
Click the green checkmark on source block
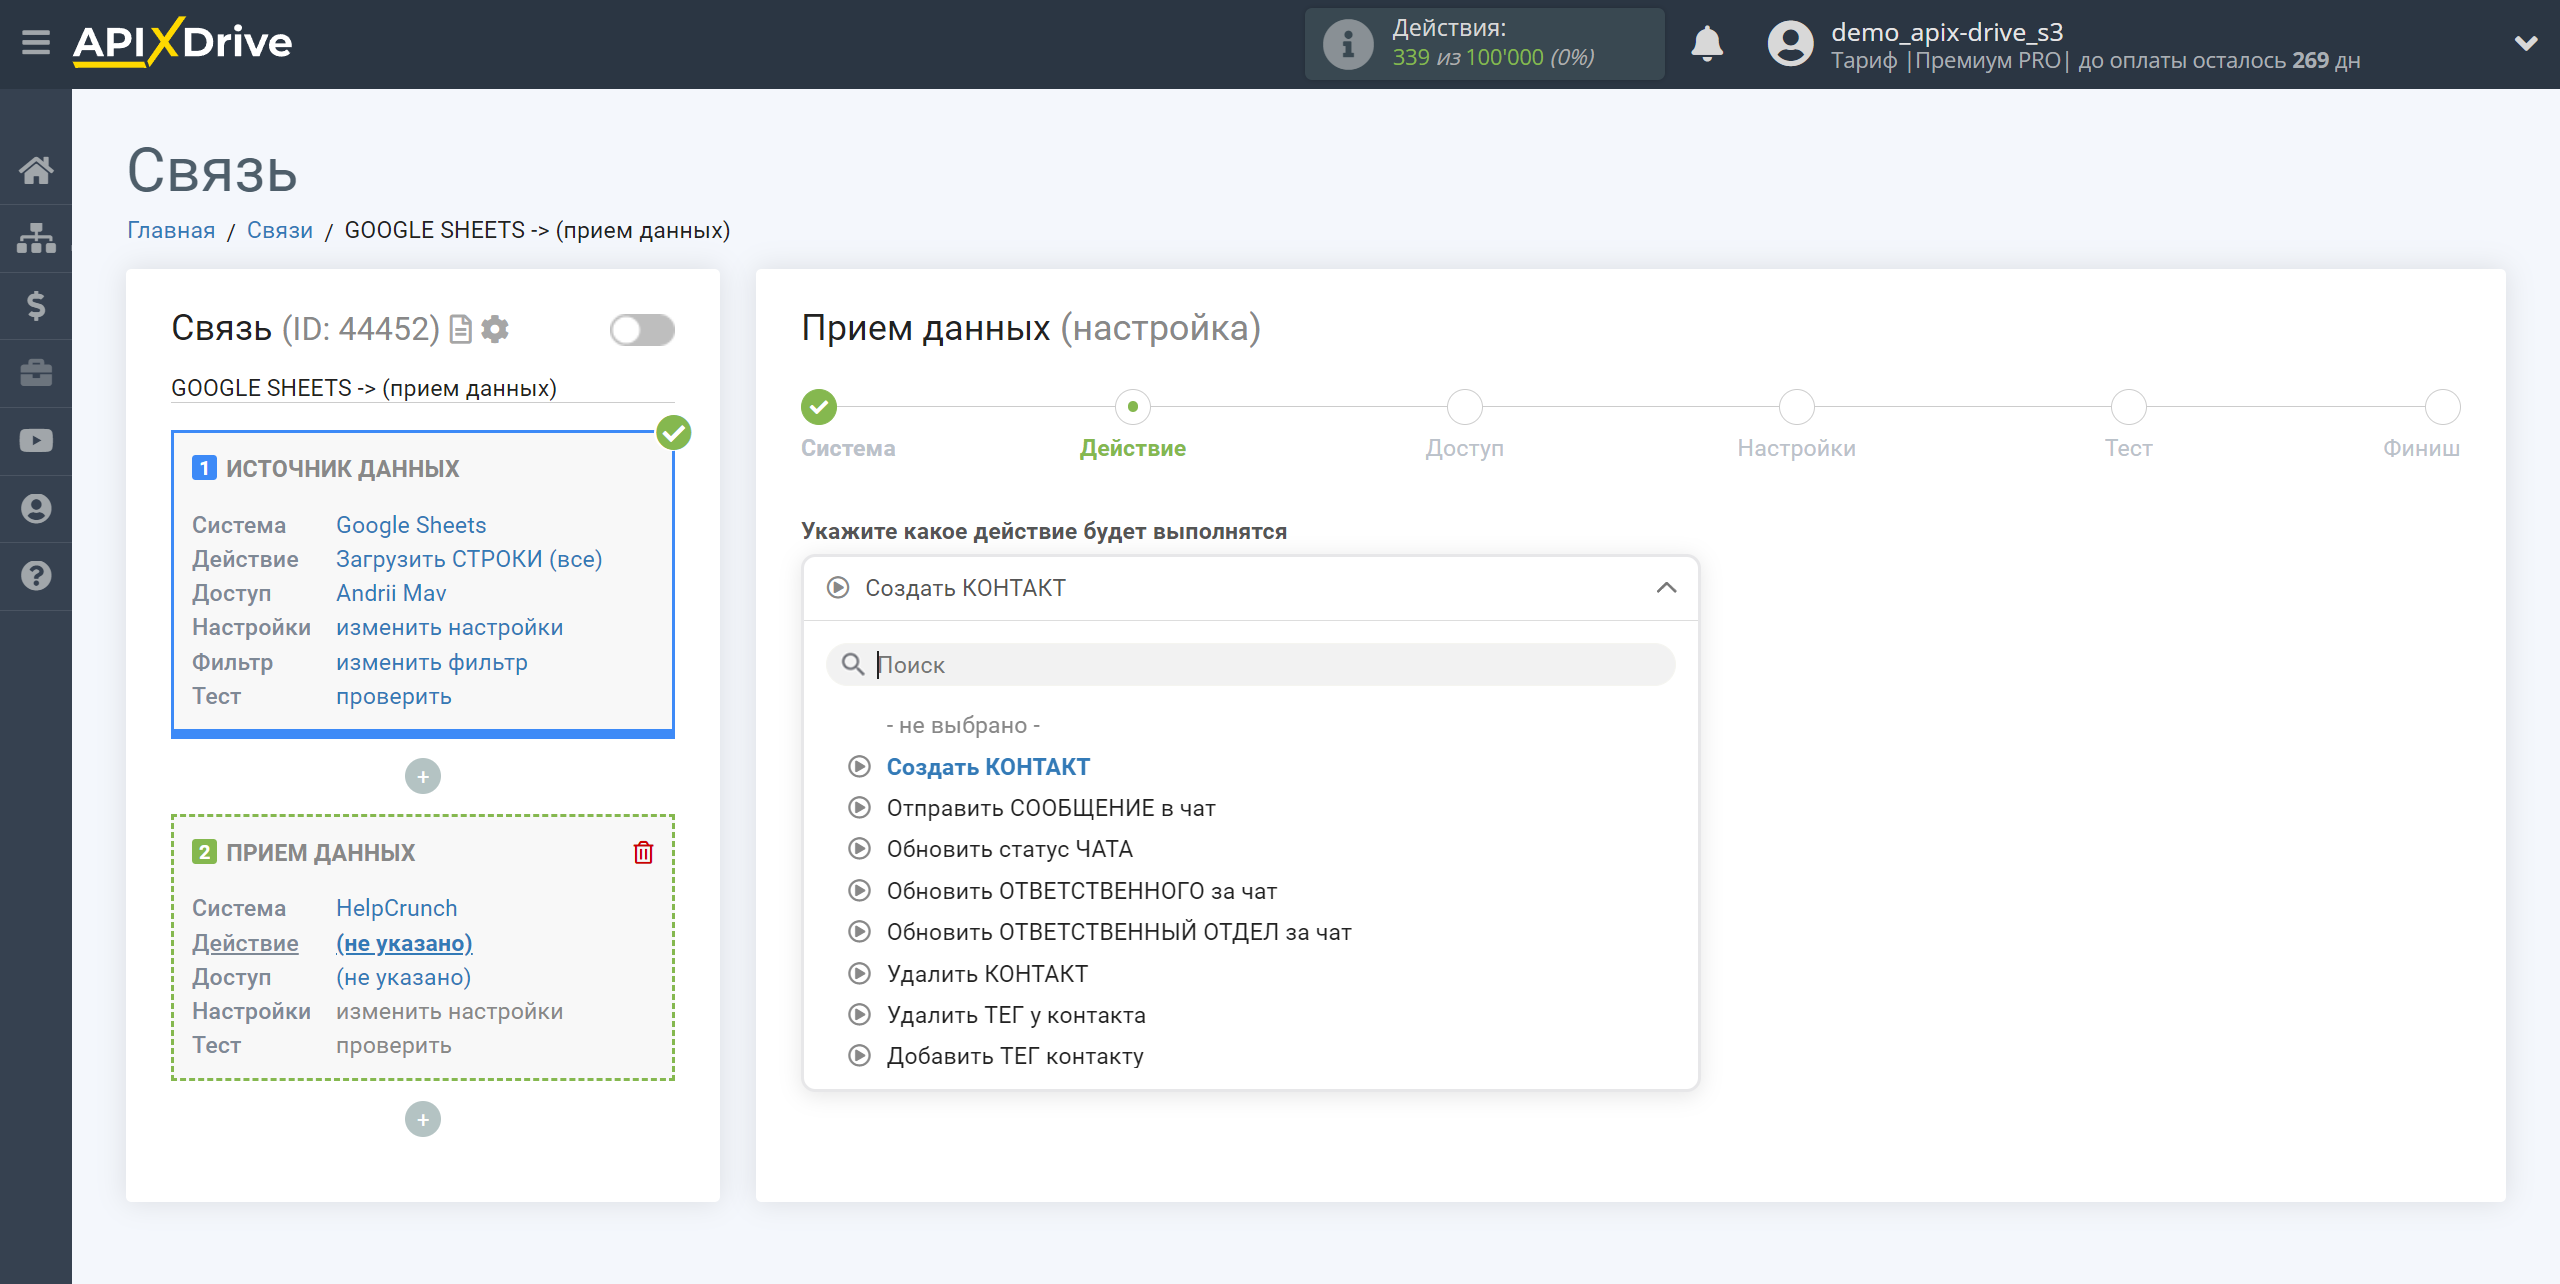pyautogui.click(x=674, y=433)
